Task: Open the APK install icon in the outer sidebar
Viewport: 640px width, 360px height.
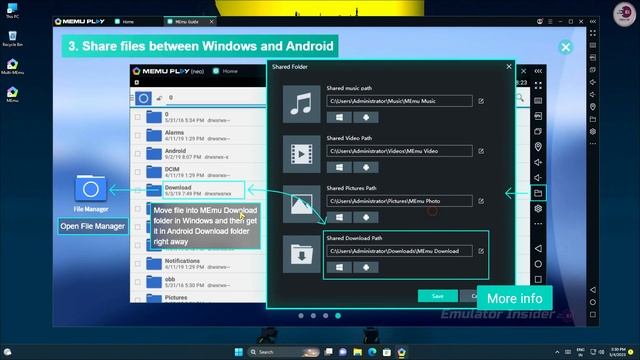Action: (593, 58)
